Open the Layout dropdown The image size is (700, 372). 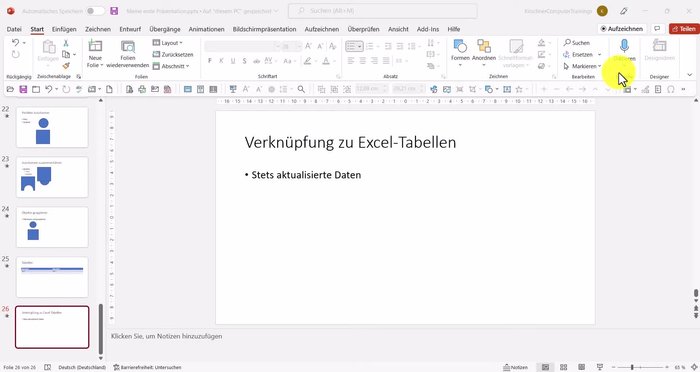click(167, 43)
